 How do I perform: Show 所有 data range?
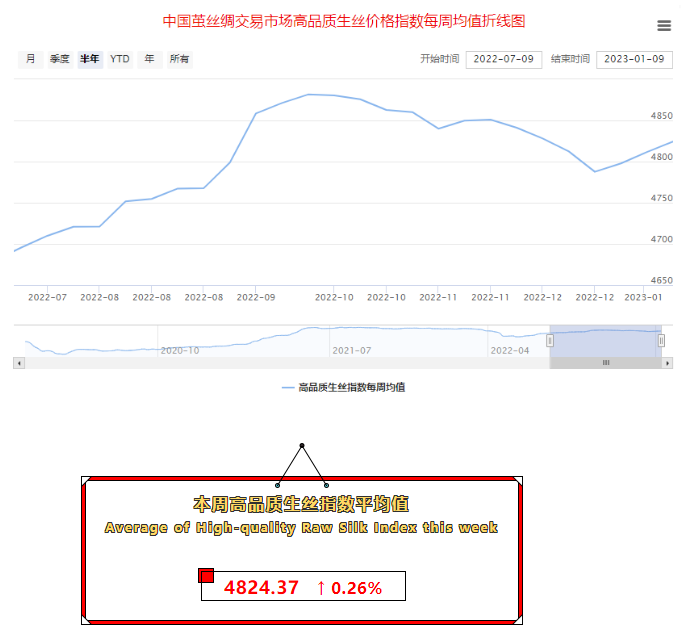(x=180, y=60)
